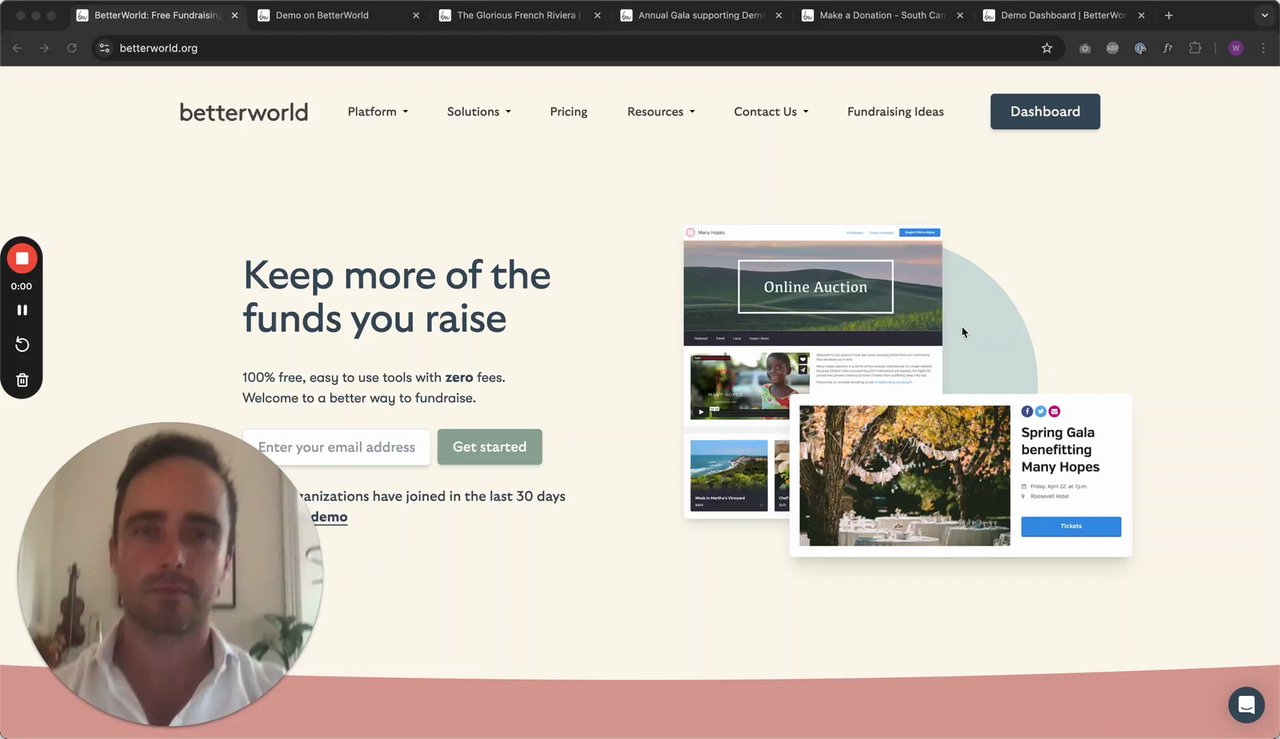Viewport: 1280px width, 739px height.
Task: Click the blue Tickets button
Action: [1071, 526]
